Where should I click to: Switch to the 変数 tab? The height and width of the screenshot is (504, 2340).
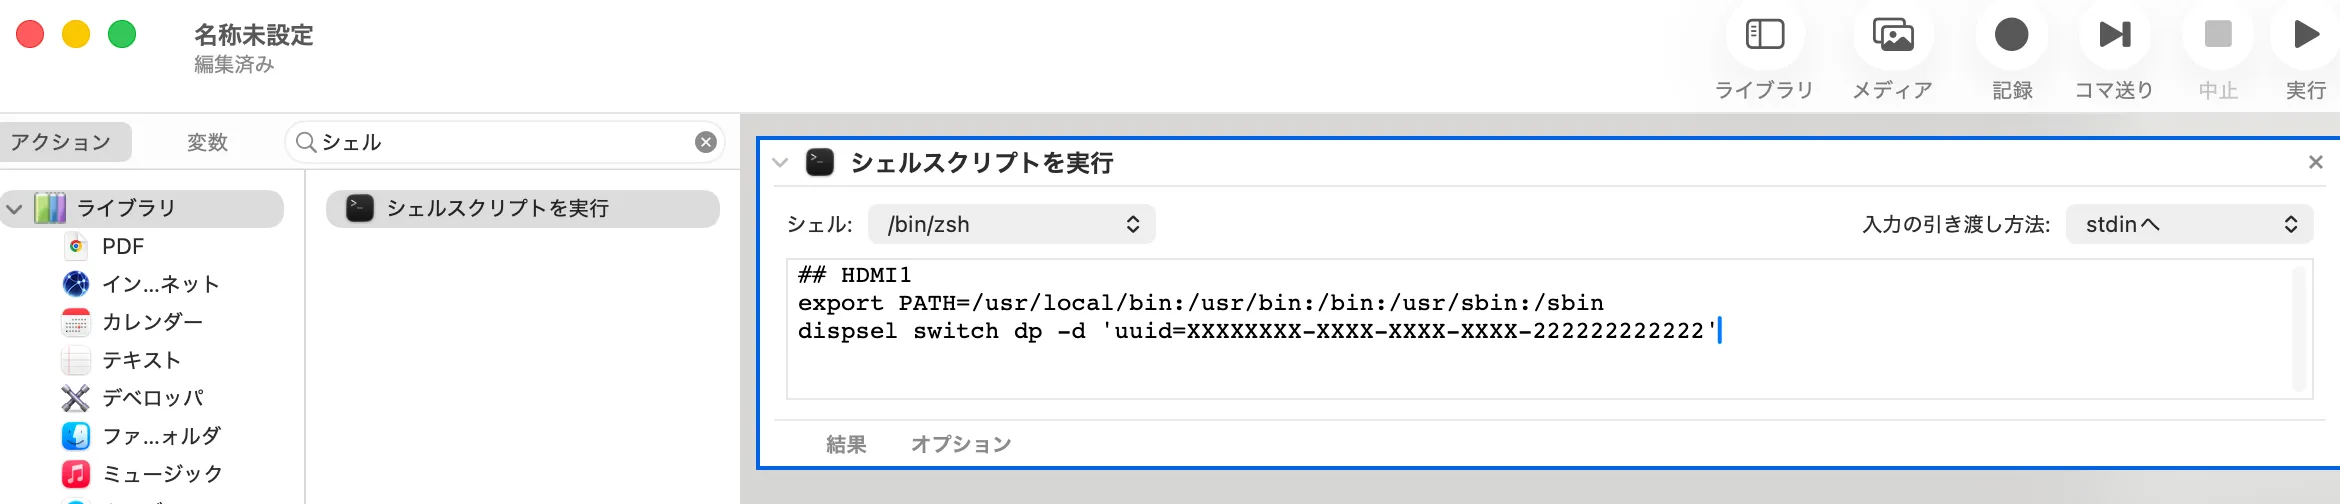(x=207, y=142)
